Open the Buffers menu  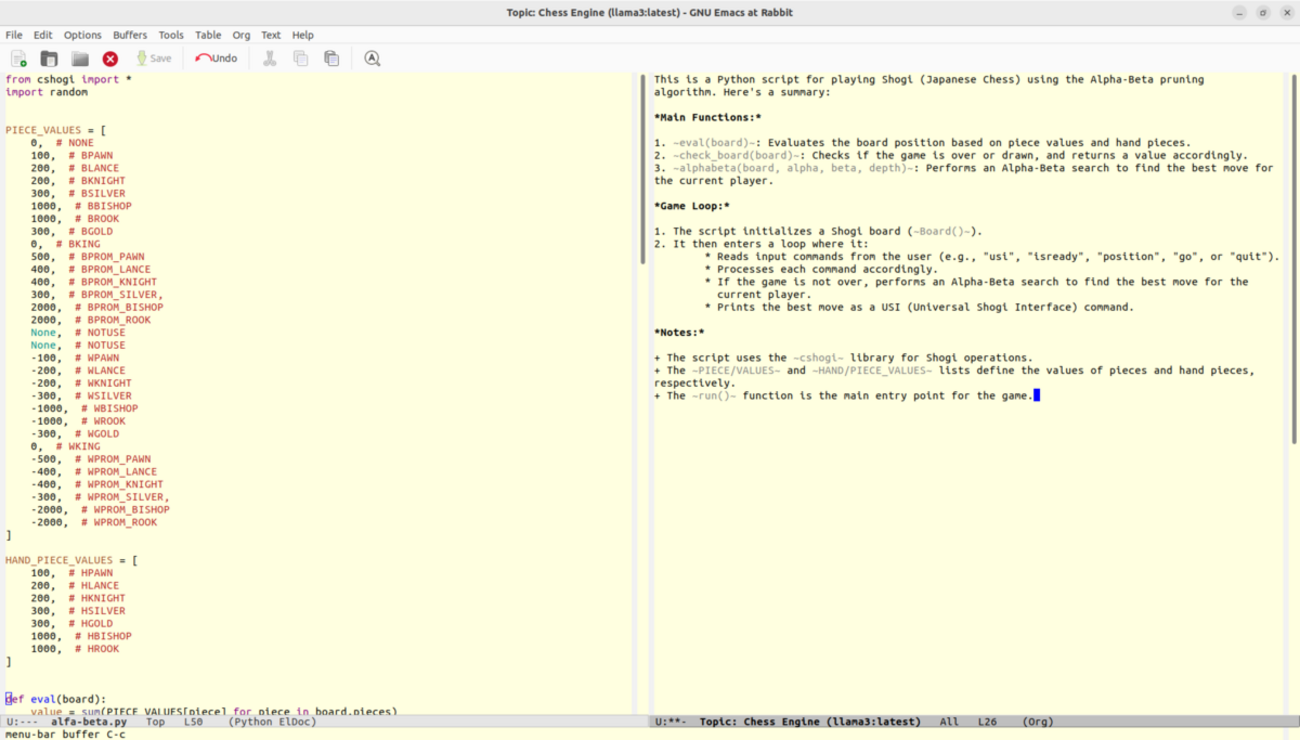130,35
